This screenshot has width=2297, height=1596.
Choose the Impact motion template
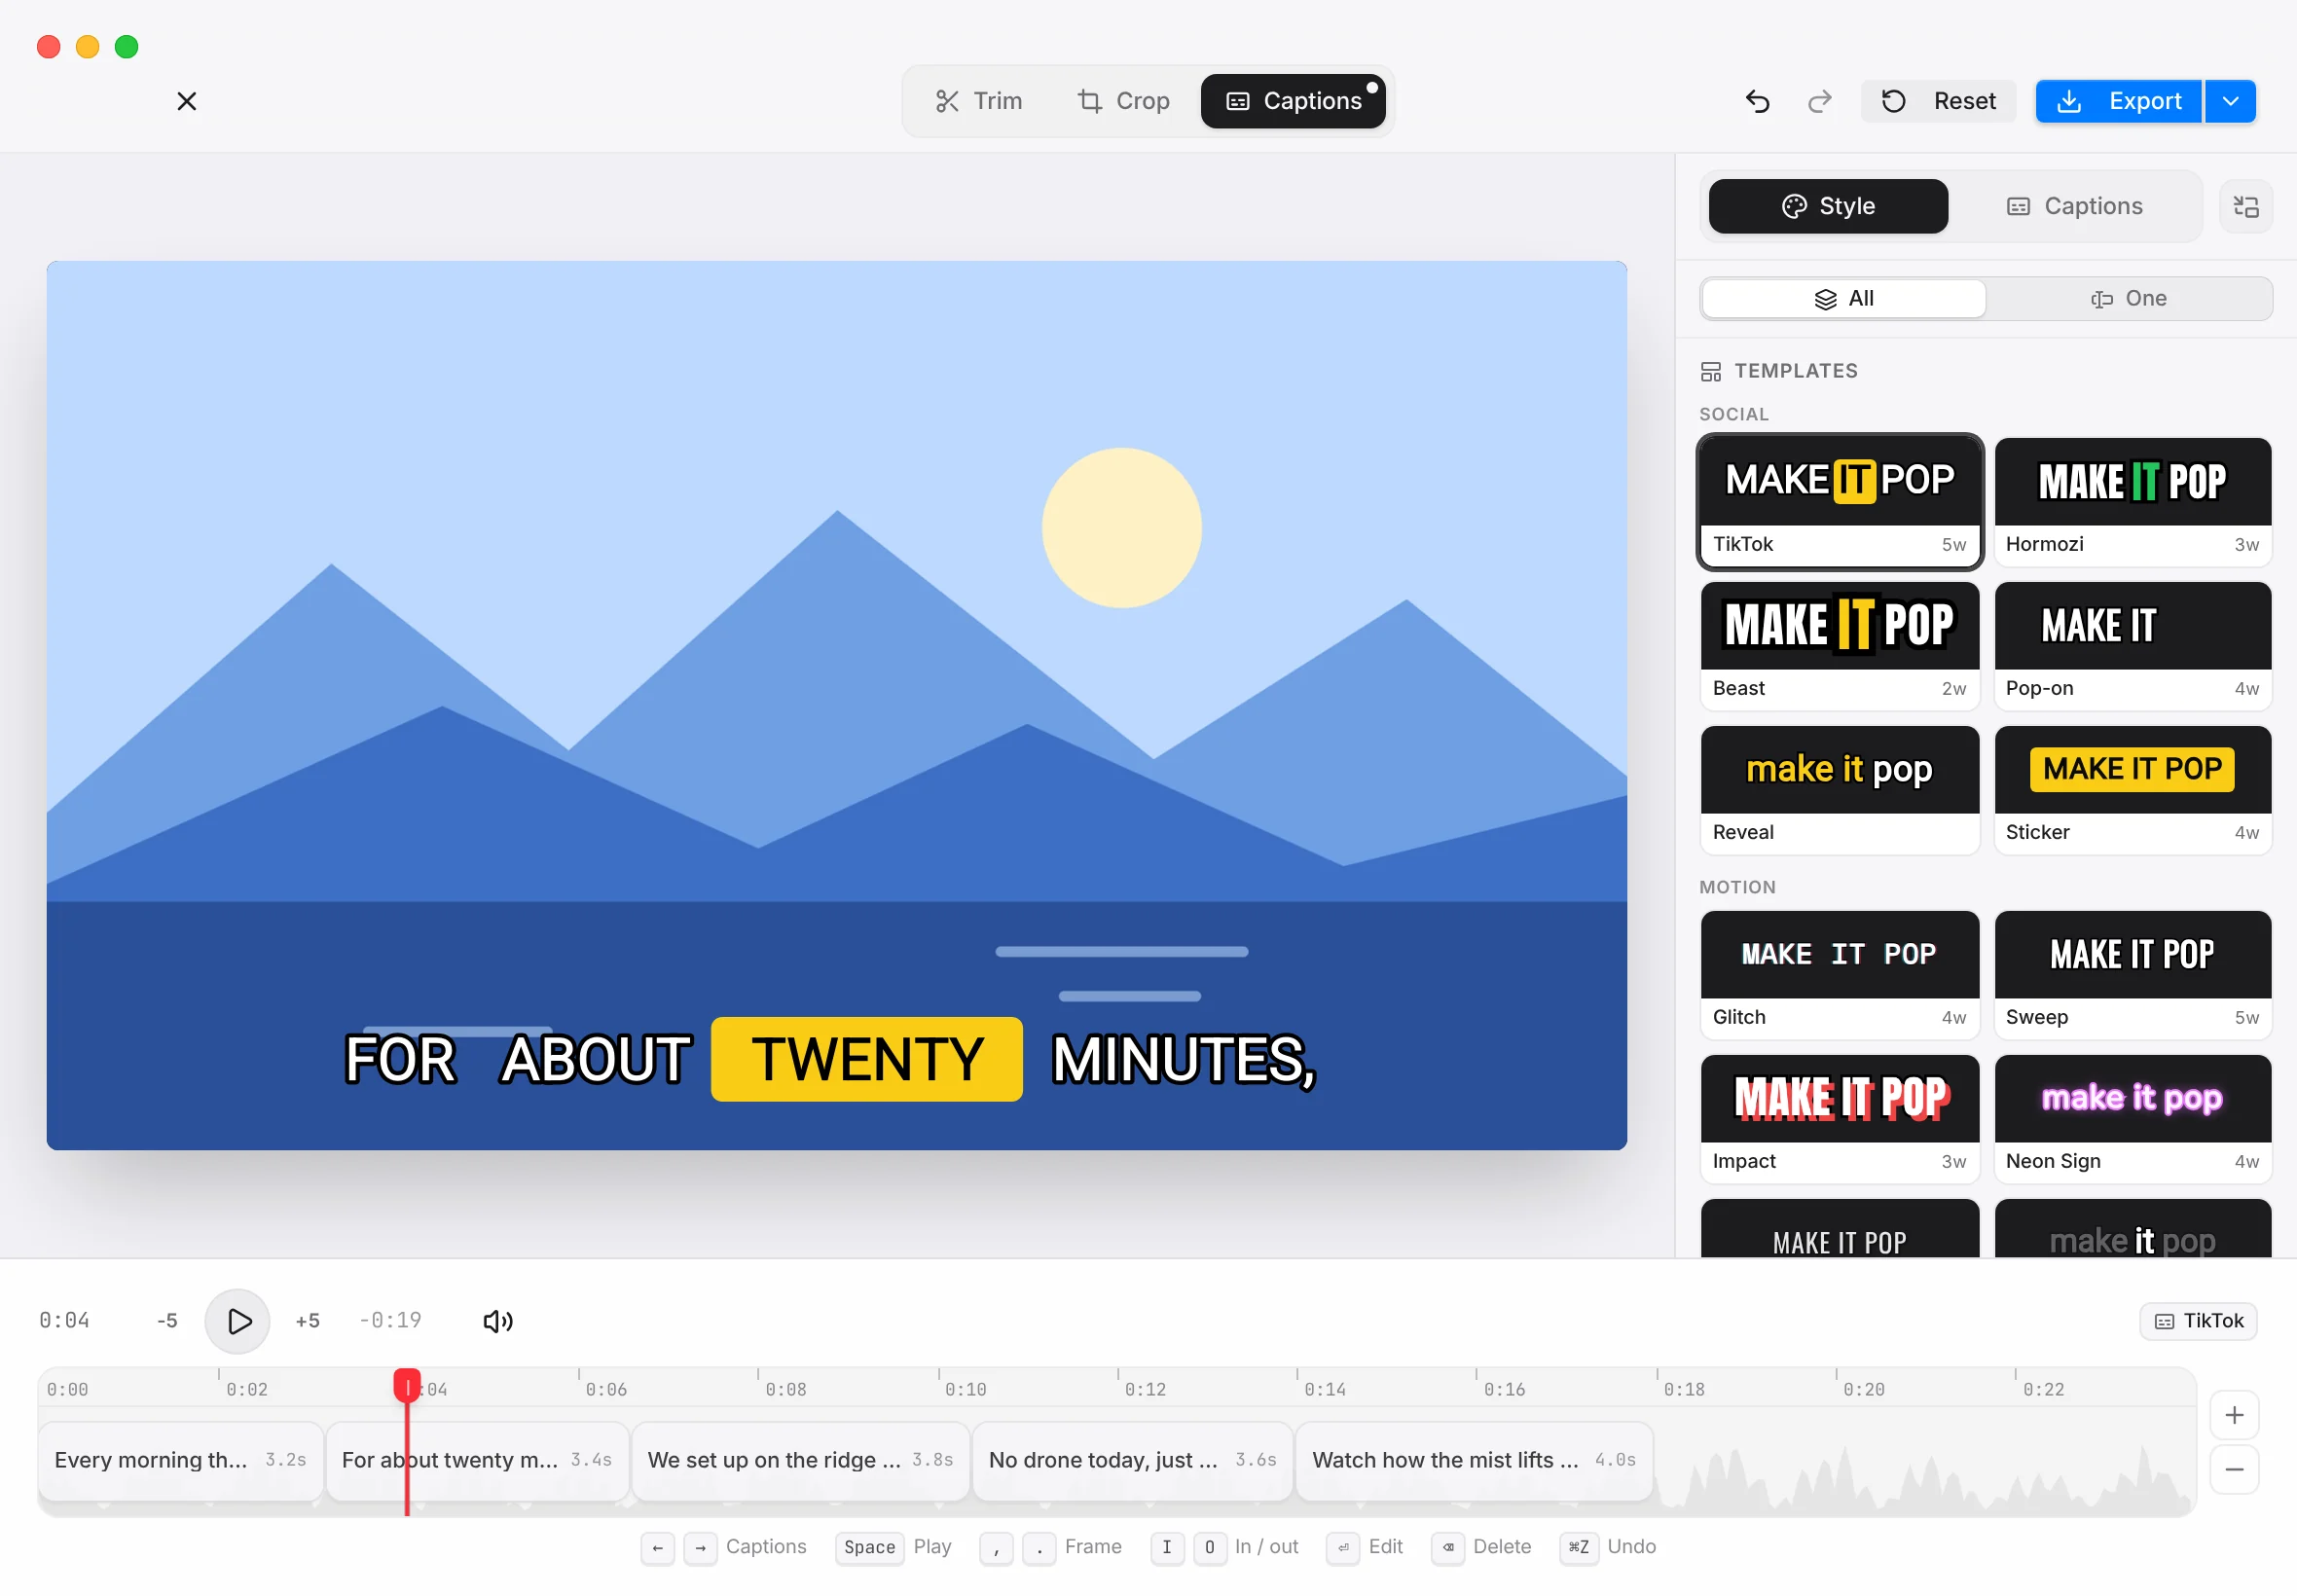1839,1119
